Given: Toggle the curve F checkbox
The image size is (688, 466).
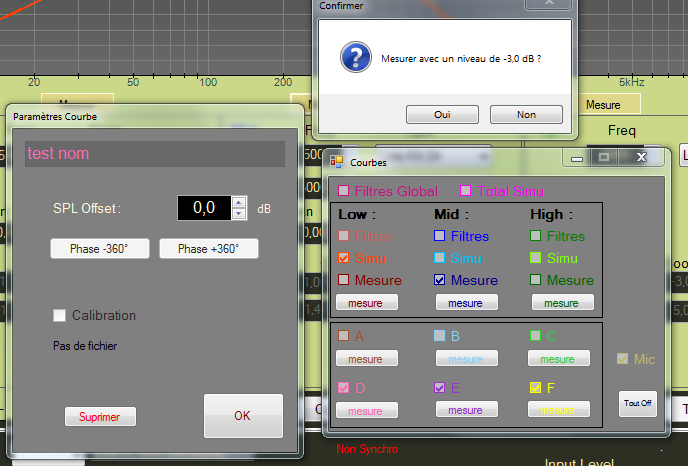Looking at the screenshot, I should pos(536,388).
